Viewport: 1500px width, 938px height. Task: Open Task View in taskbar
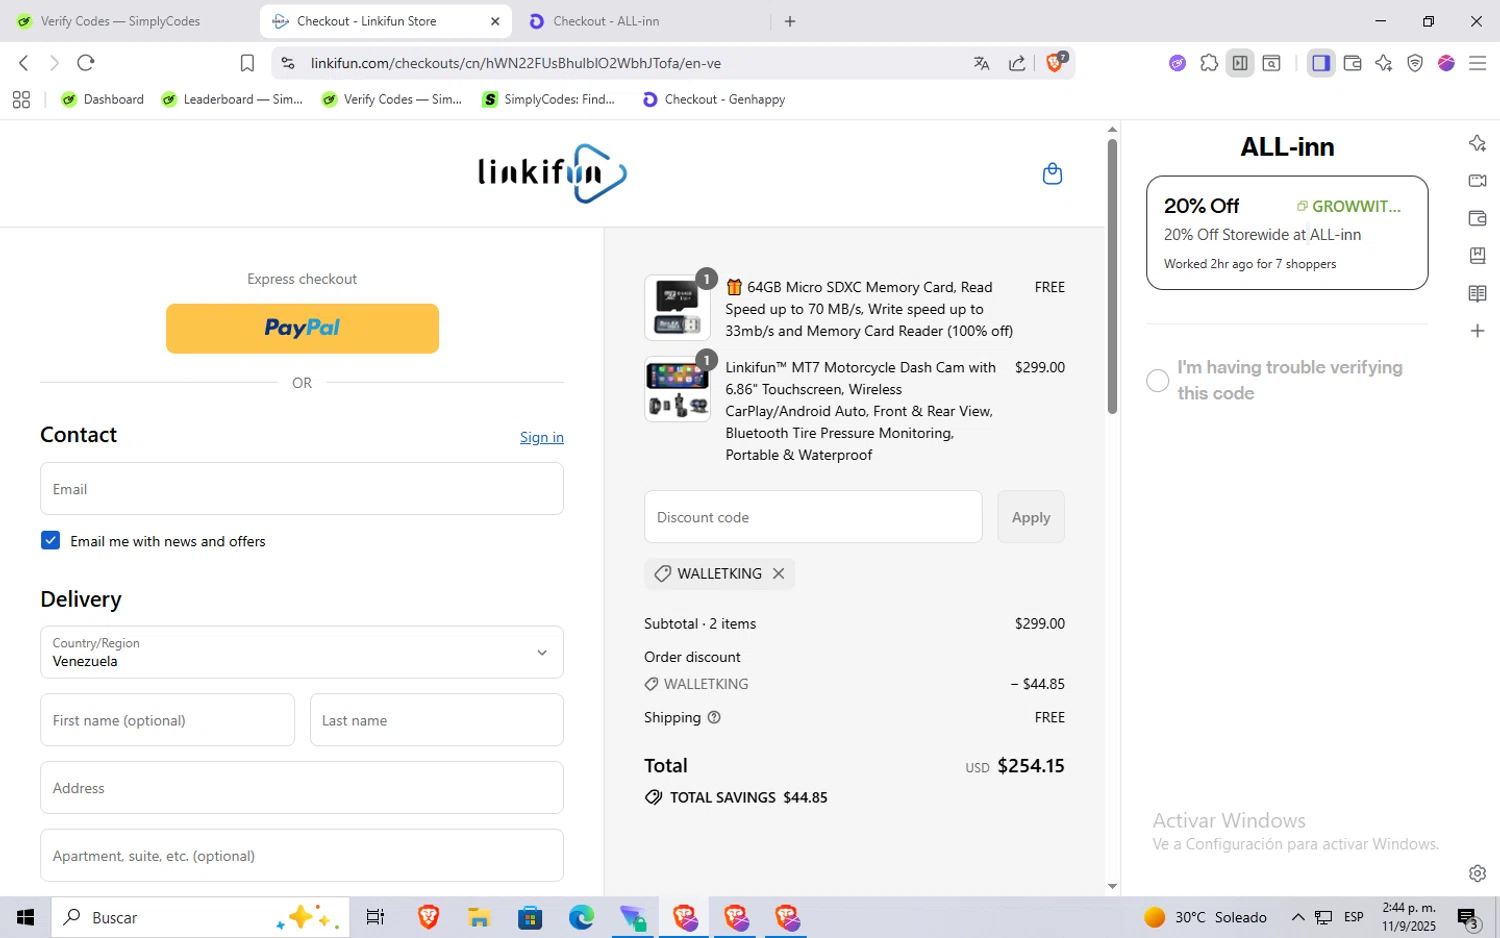pyautogui.click(x=375, y=917)
